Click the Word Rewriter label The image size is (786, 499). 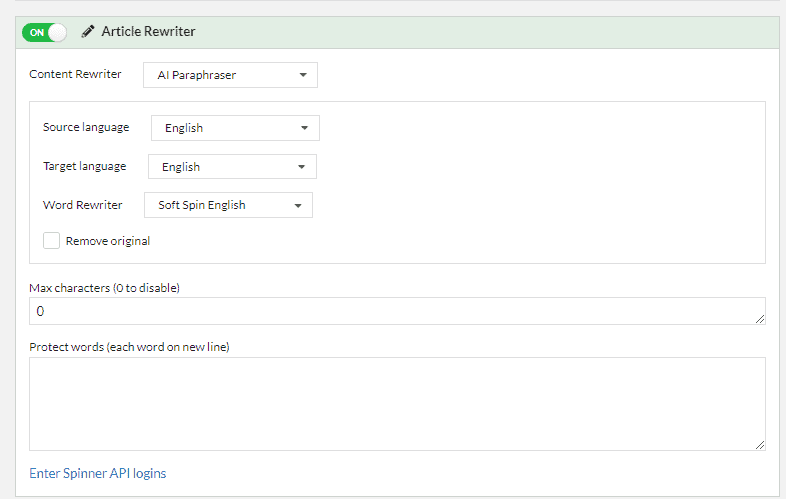click(83, 205)
